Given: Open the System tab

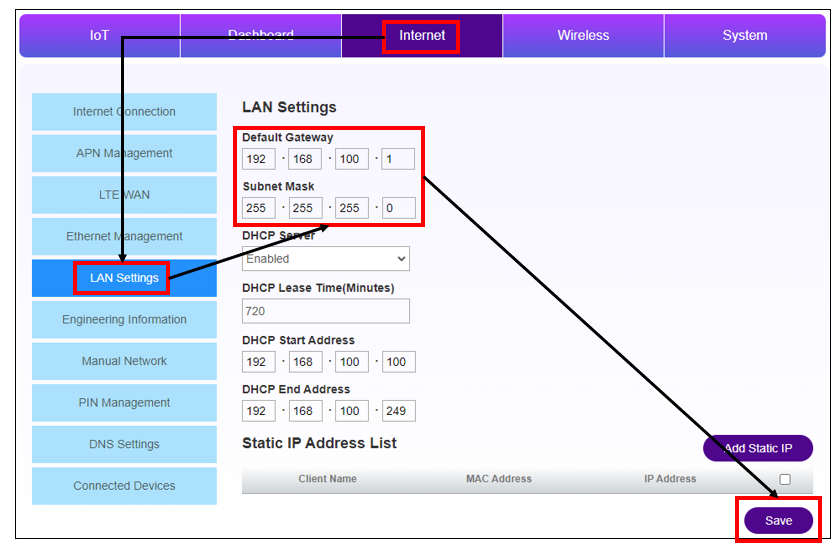Looking at the screenshot, I should click(744, 36).
